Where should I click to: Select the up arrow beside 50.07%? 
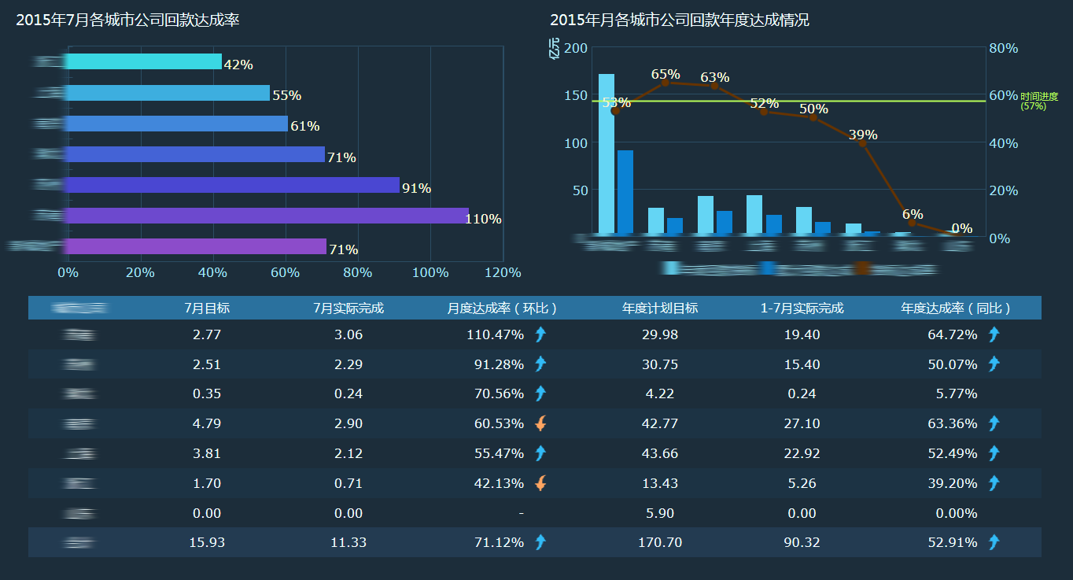(x=994, y=364)
